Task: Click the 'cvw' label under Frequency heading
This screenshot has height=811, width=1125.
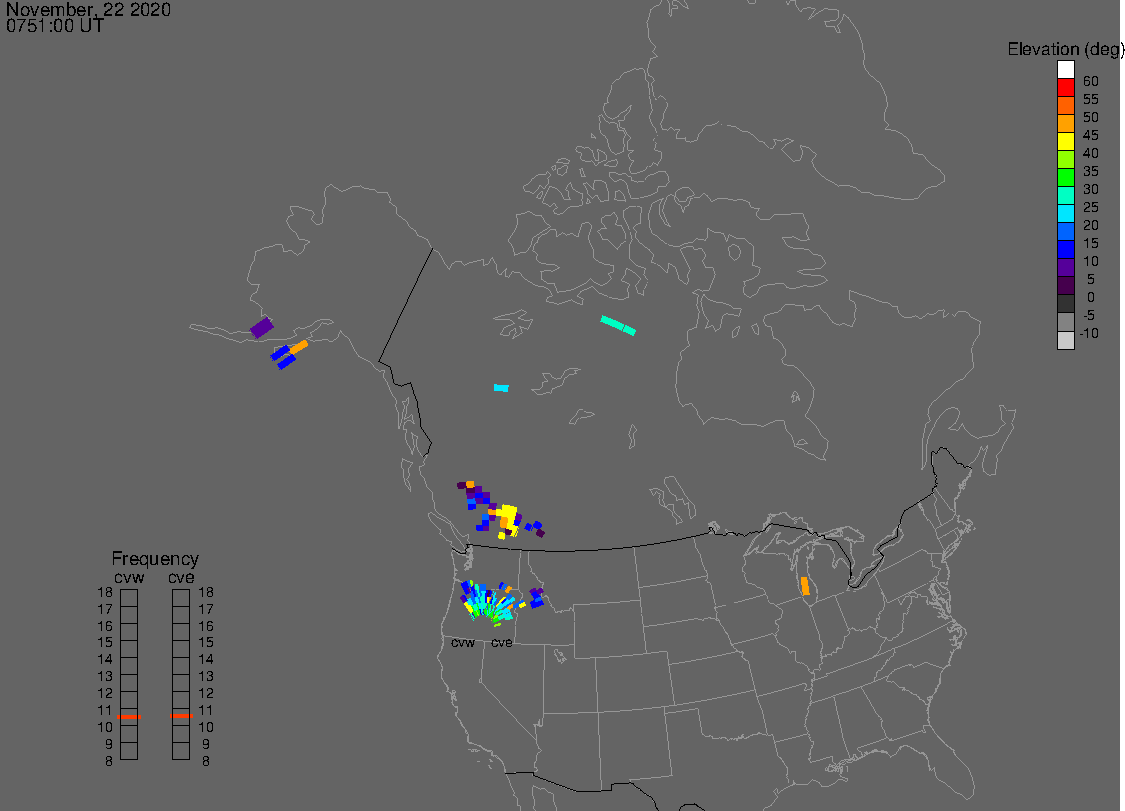Action: click(x=129, y=577)
